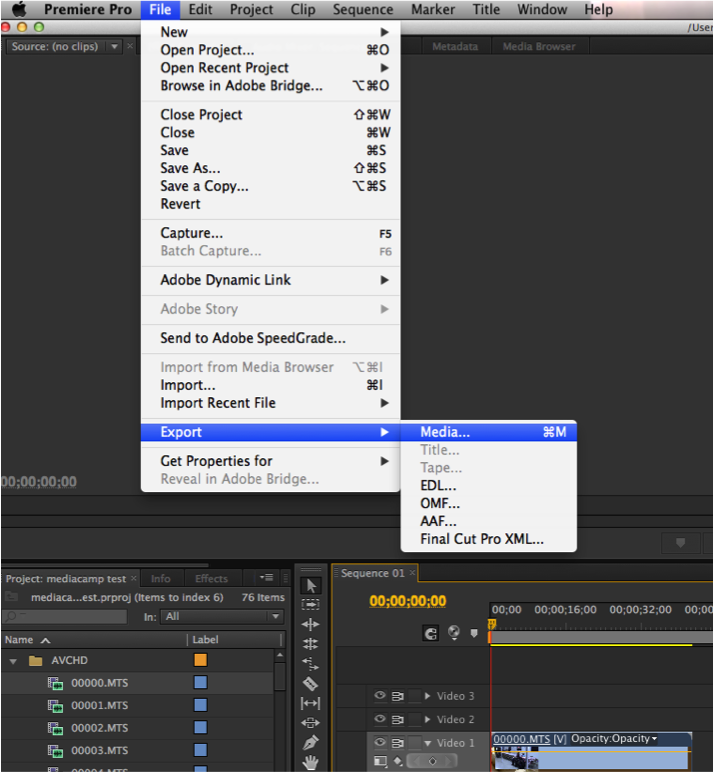
Task: Click the Apple menu icon
Action: [19, 9]
